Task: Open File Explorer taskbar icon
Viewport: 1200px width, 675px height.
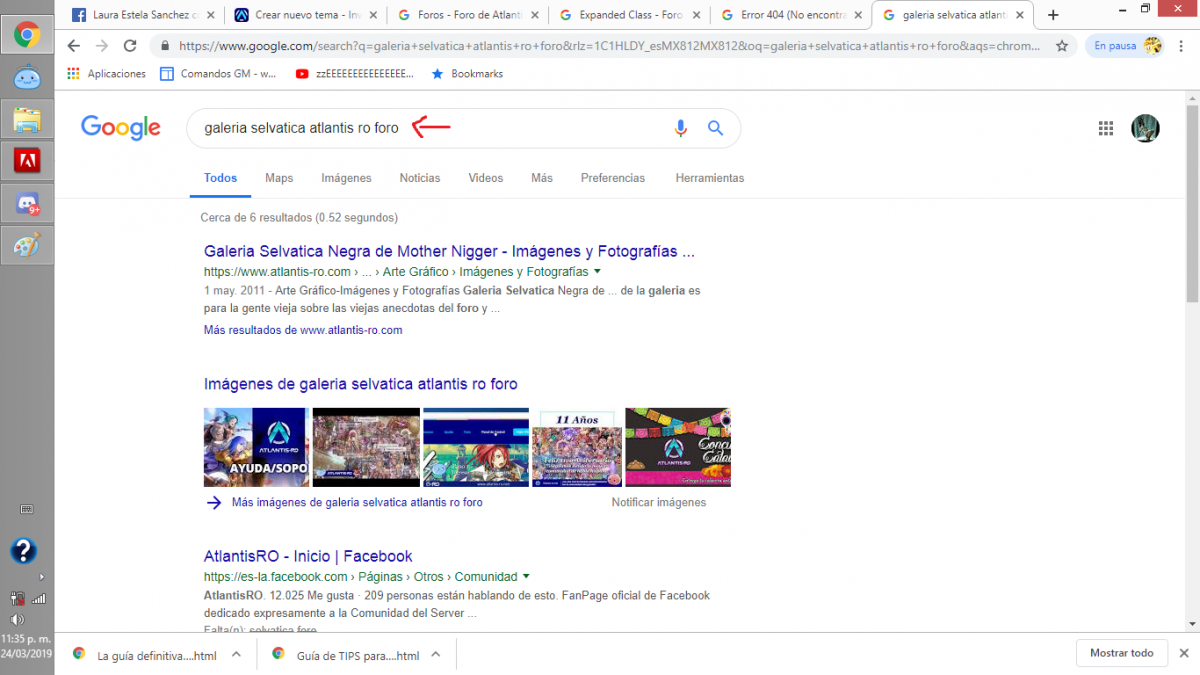Action: (x=26, y=119)
